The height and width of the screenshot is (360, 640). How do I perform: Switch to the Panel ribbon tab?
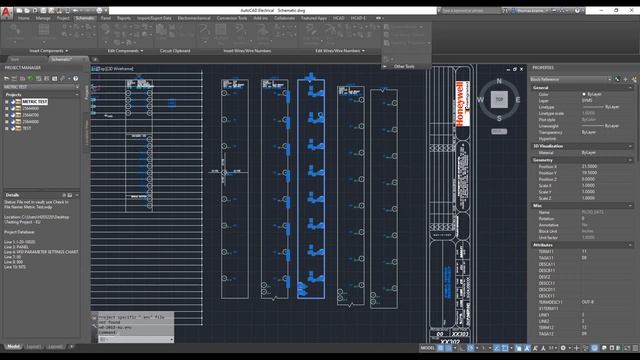pyautogui.click(x=106, y=18)
